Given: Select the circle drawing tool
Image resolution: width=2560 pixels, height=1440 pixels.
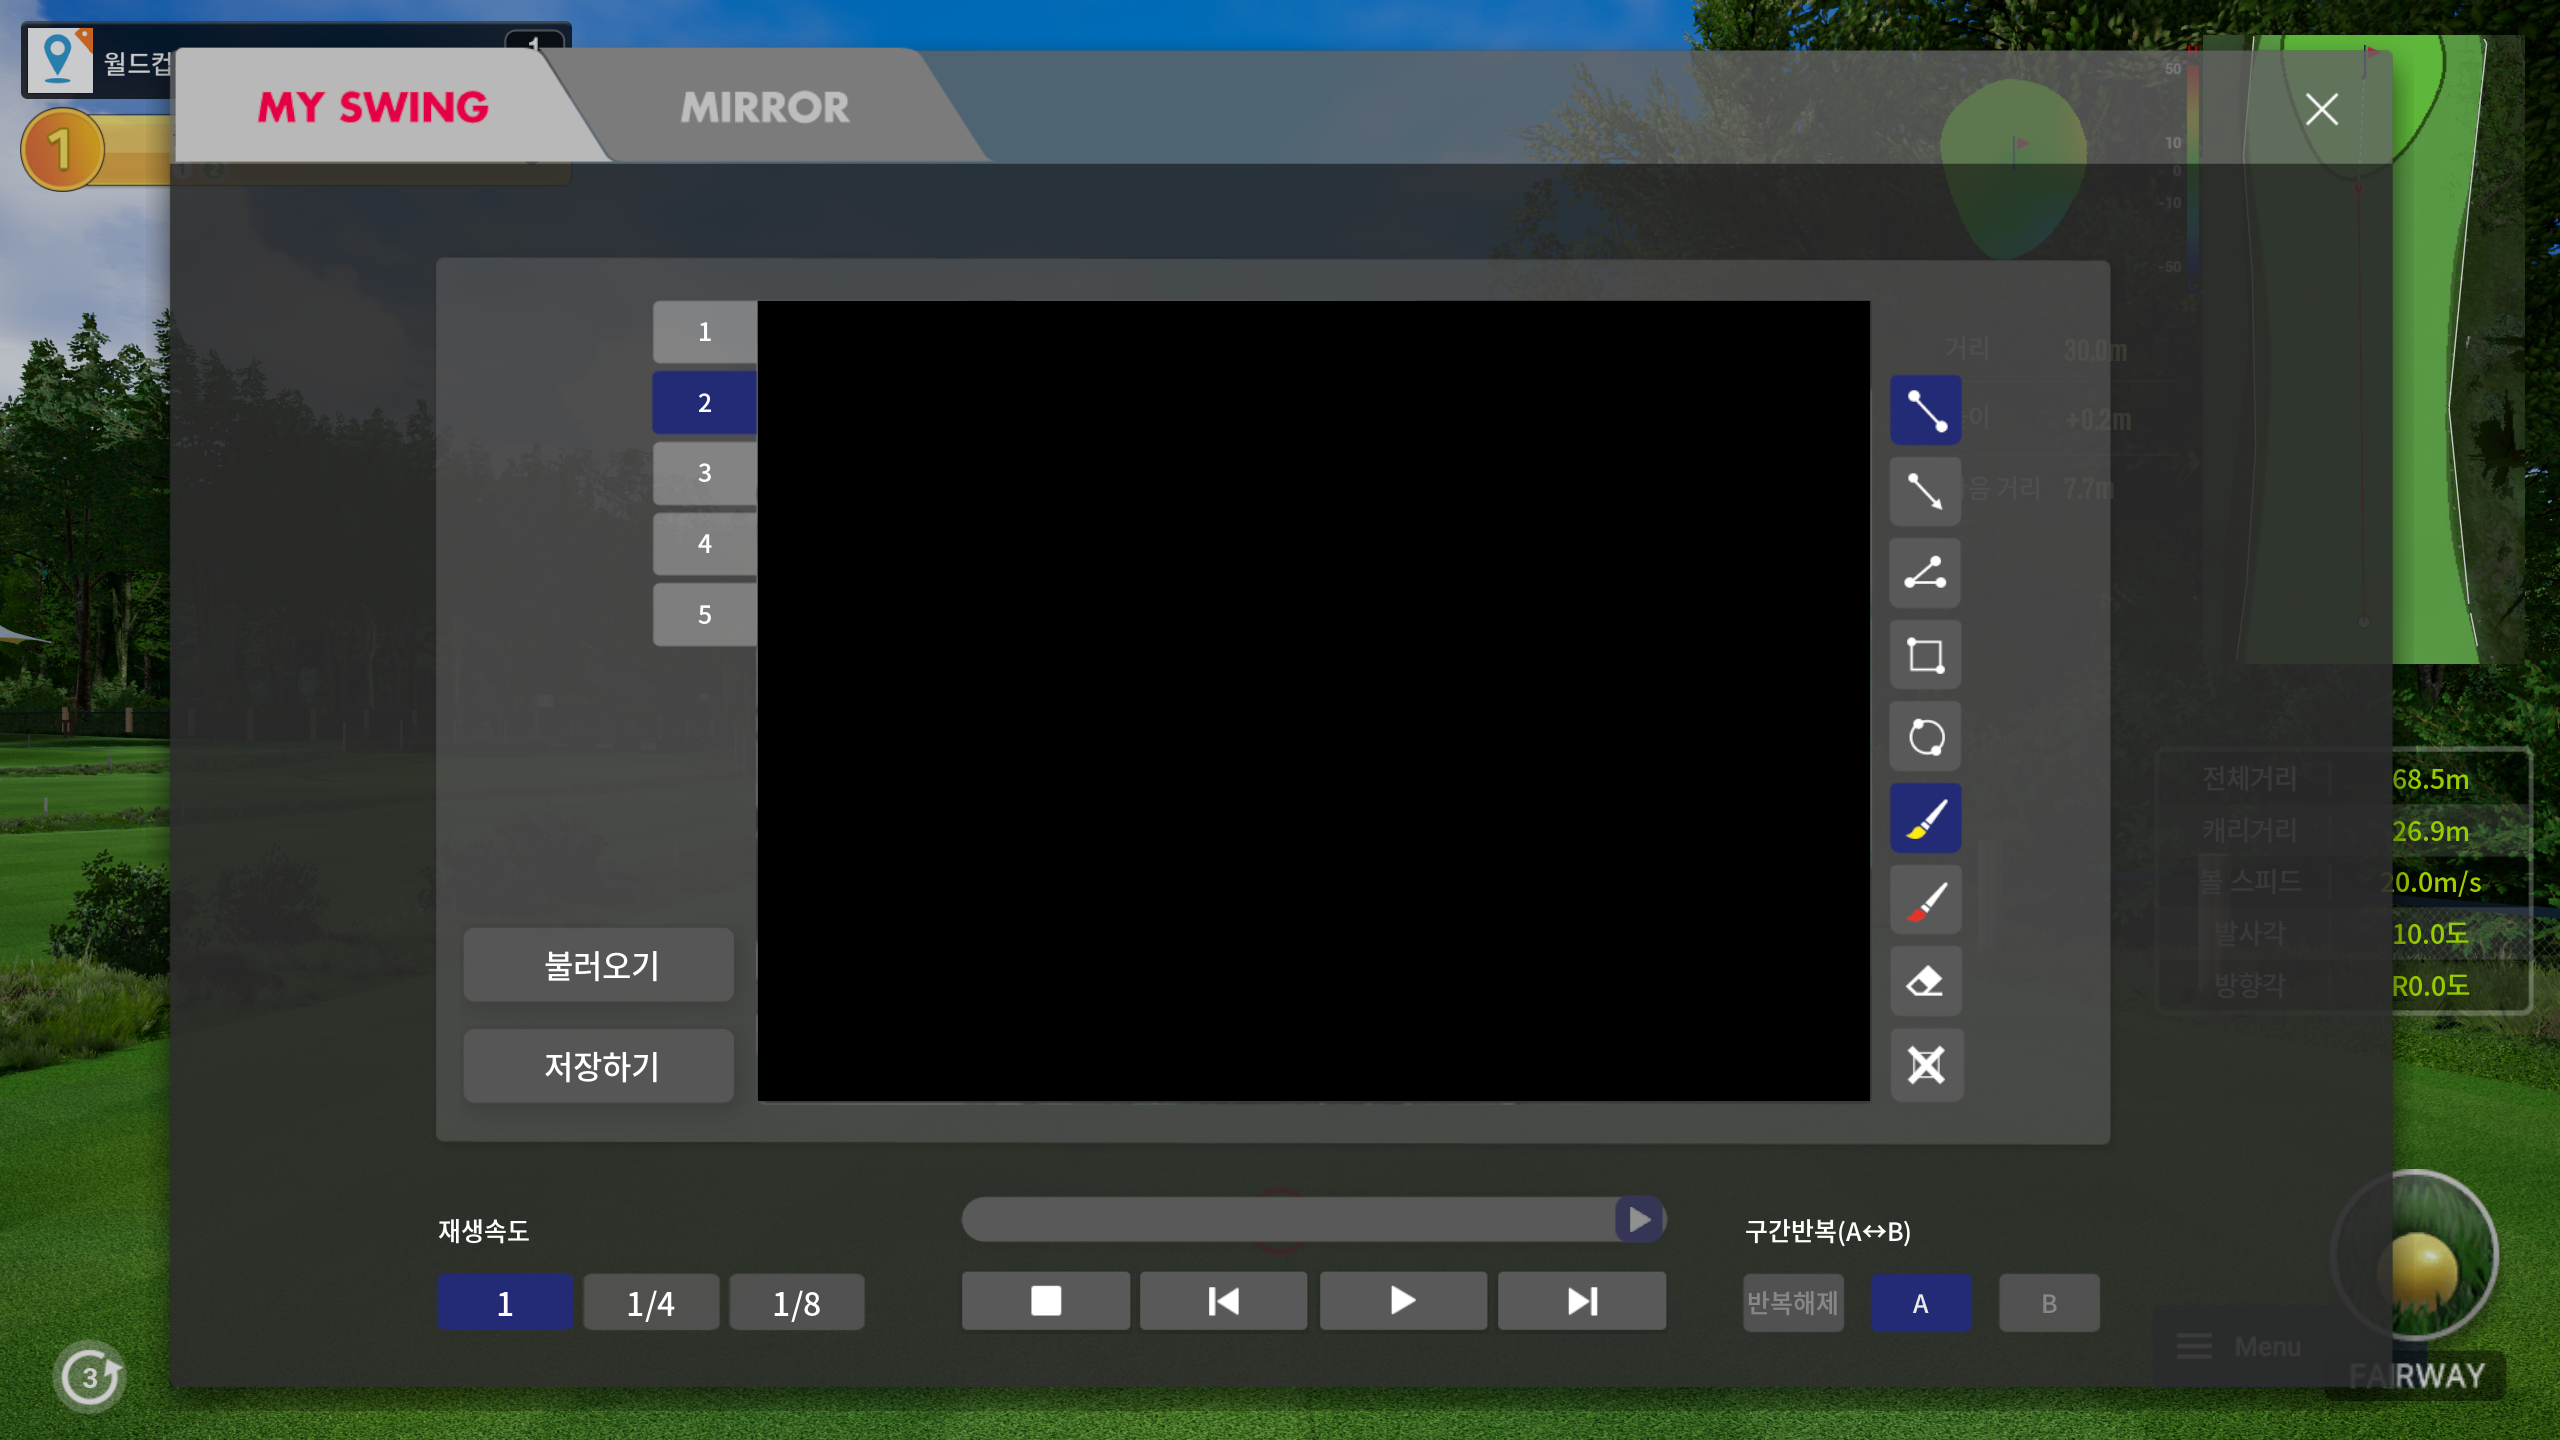Looking at the screenshot, I should [x=1925, y=737].
